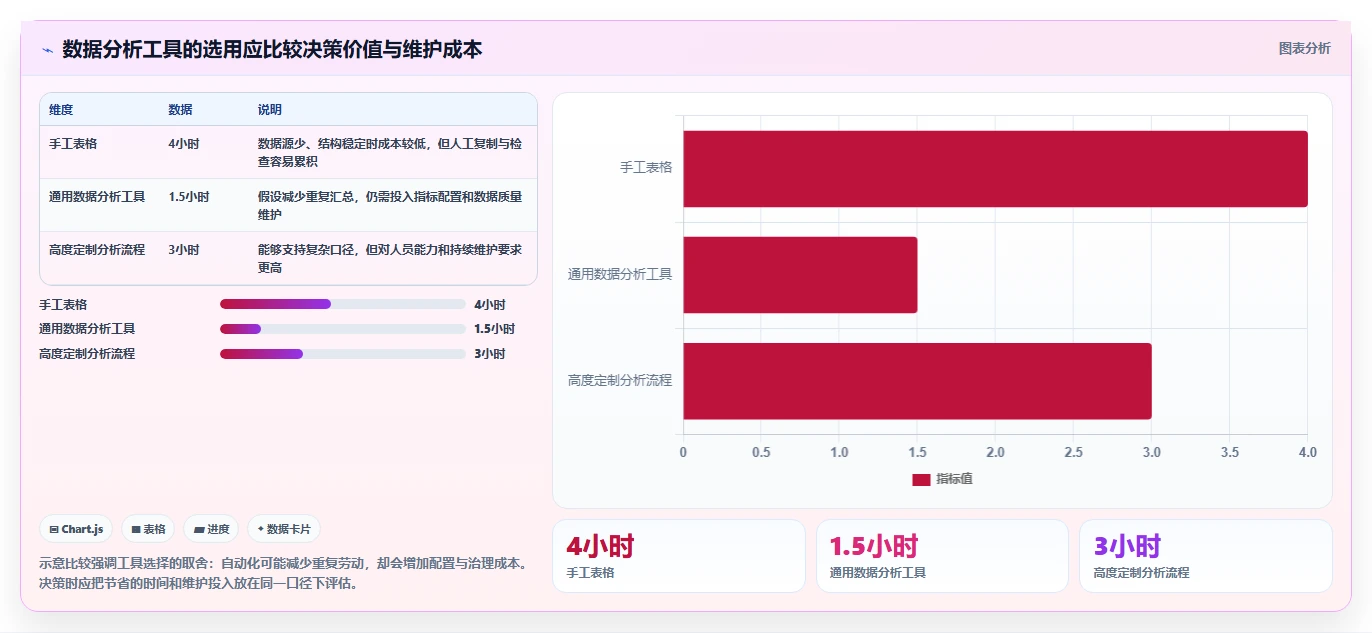The image size is (1372, 633).
Task: Click the 通用数据分析工具 progress bar
Action: [x=343, y=329]
